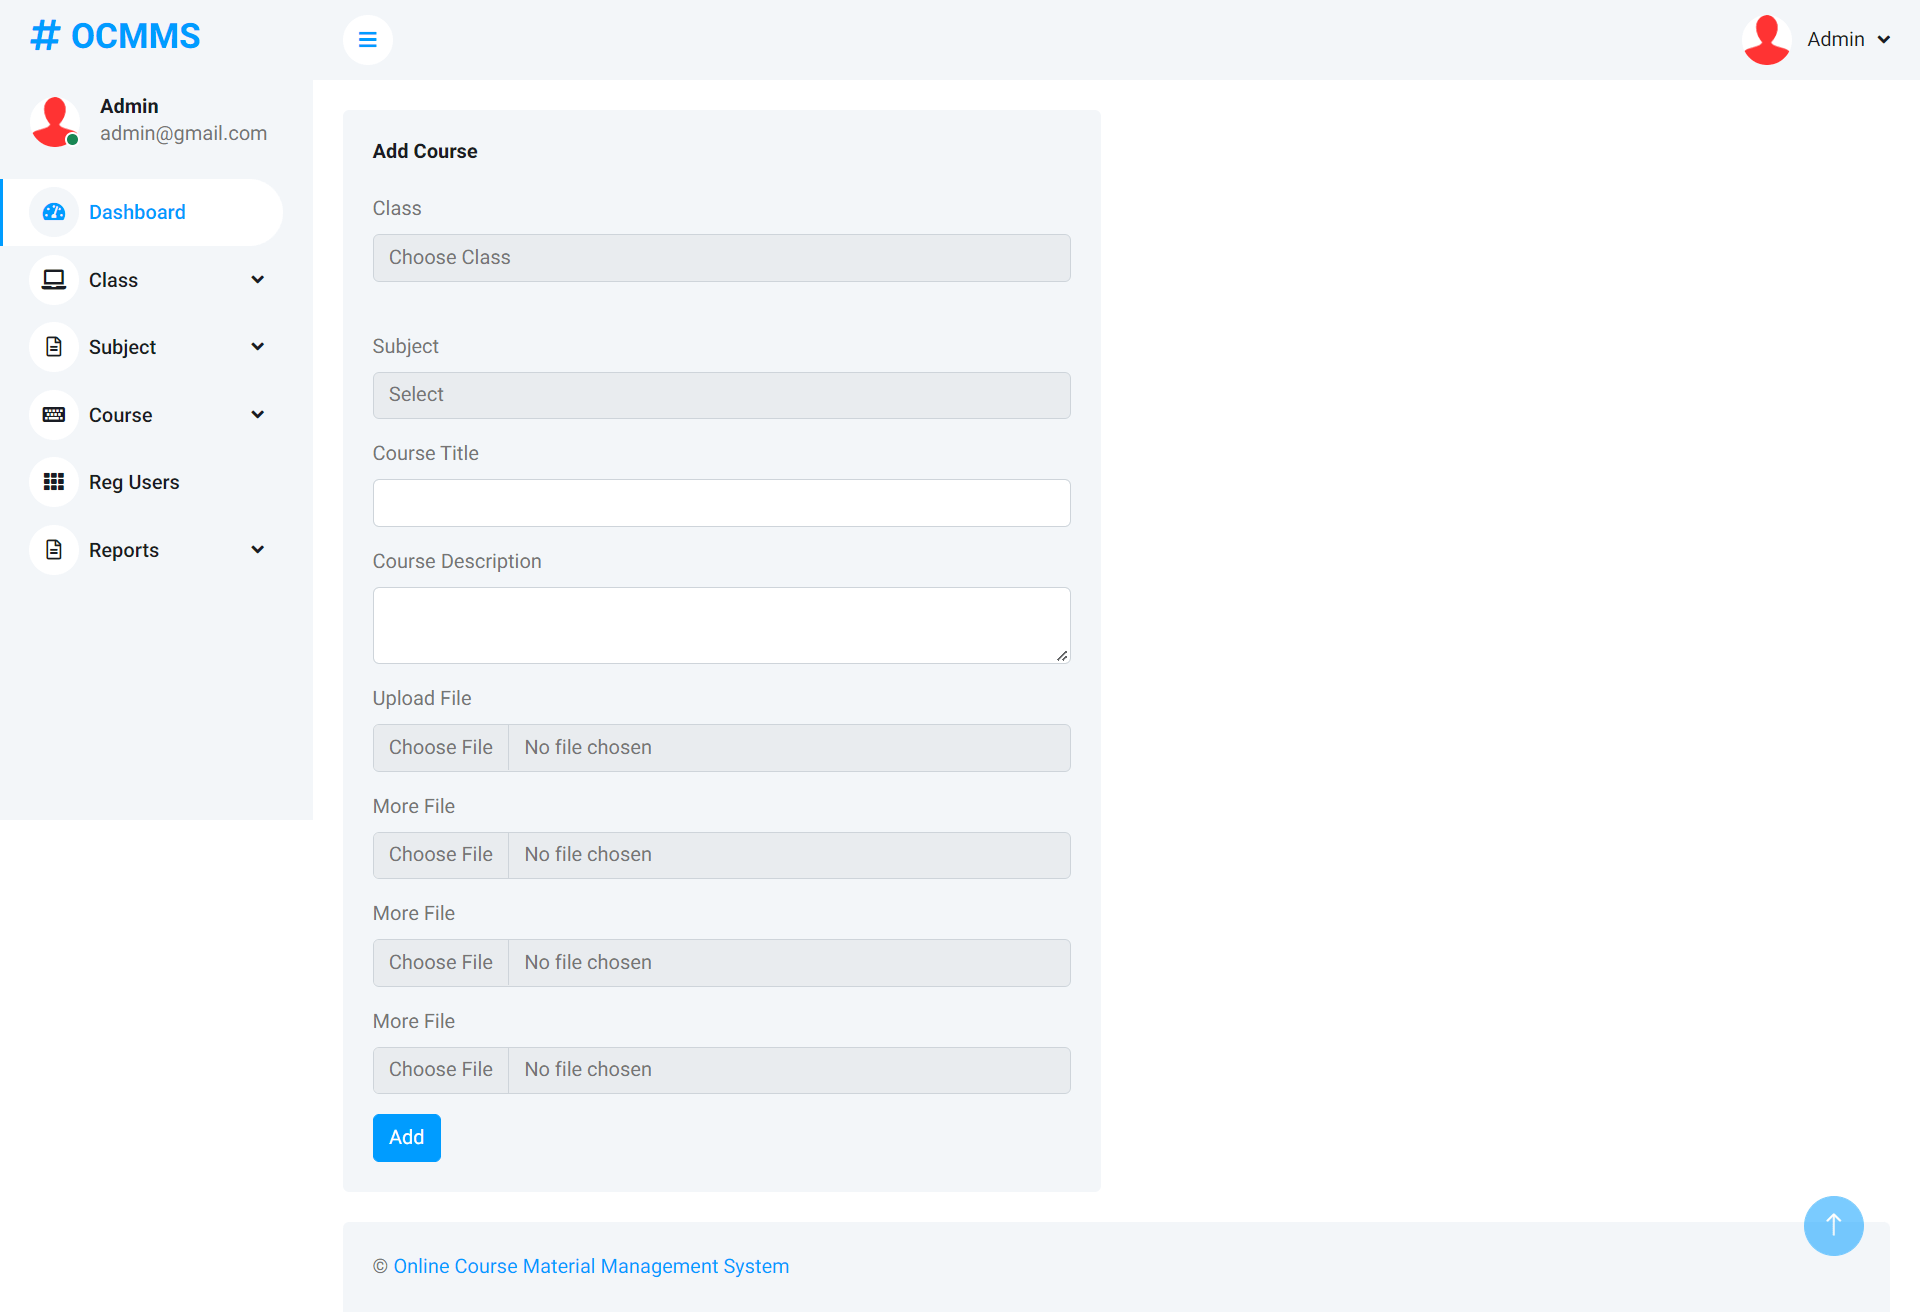Click the Reports document icon
Viewport: 1920px width, 1312px height.
[x=53, y=549]
